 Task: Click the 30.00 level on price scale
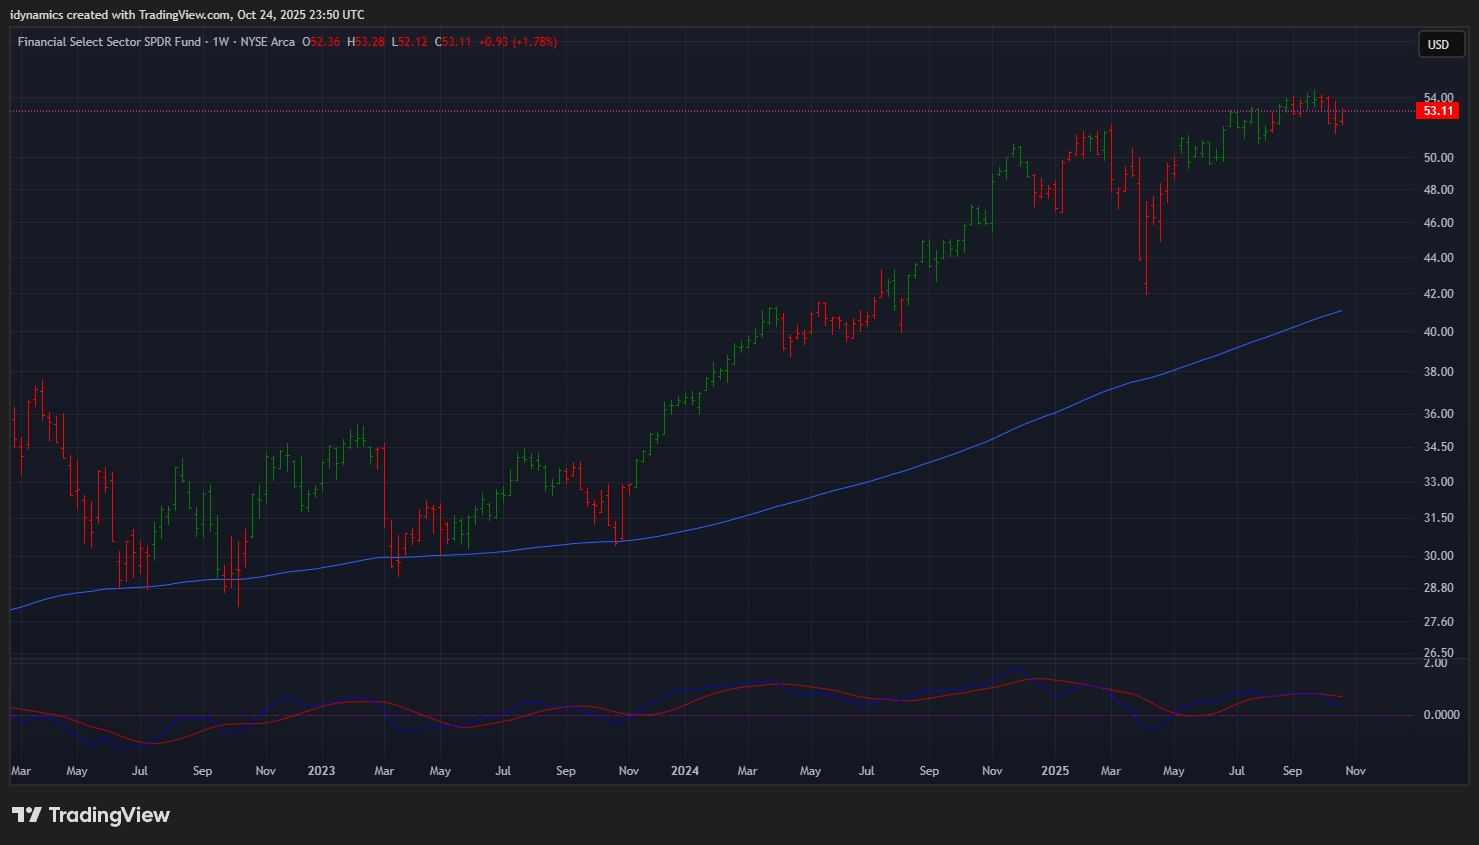point(1438,556)
